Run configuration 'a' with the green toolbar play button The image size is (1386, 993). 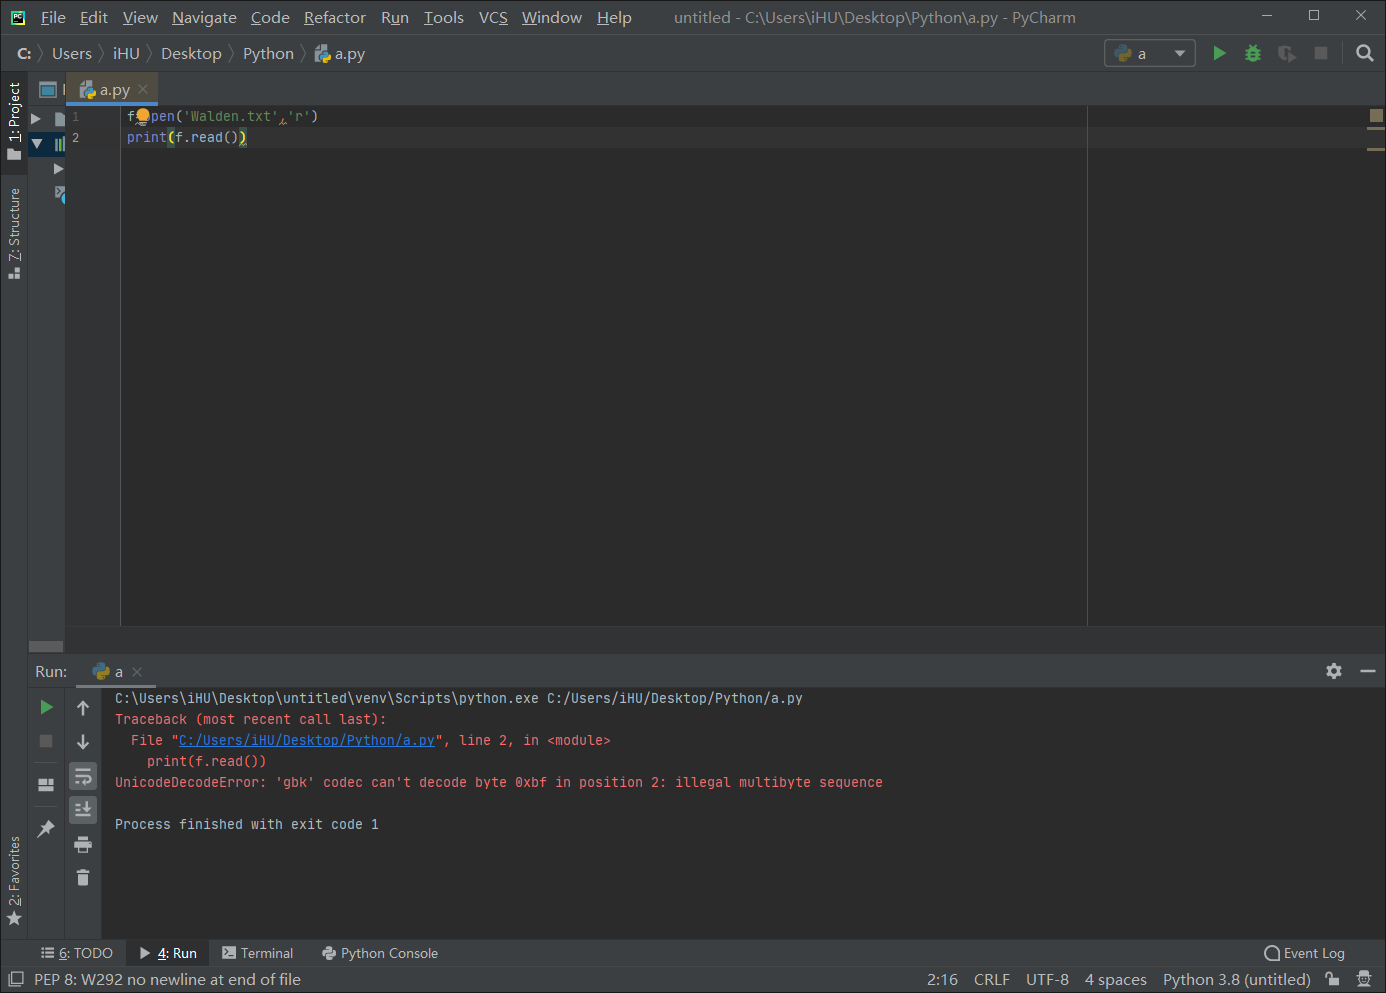tap(1219, 53)
